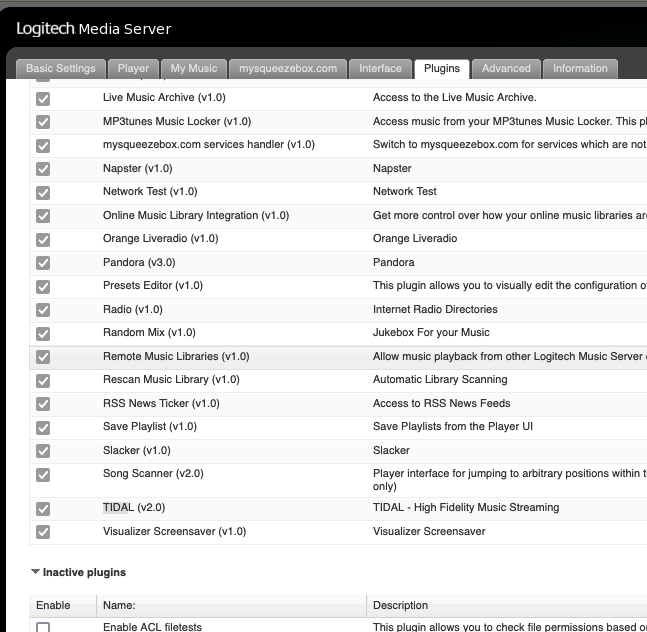Go to the mysqueezebox.com tab
647x632 pixels.
(288, 68)
